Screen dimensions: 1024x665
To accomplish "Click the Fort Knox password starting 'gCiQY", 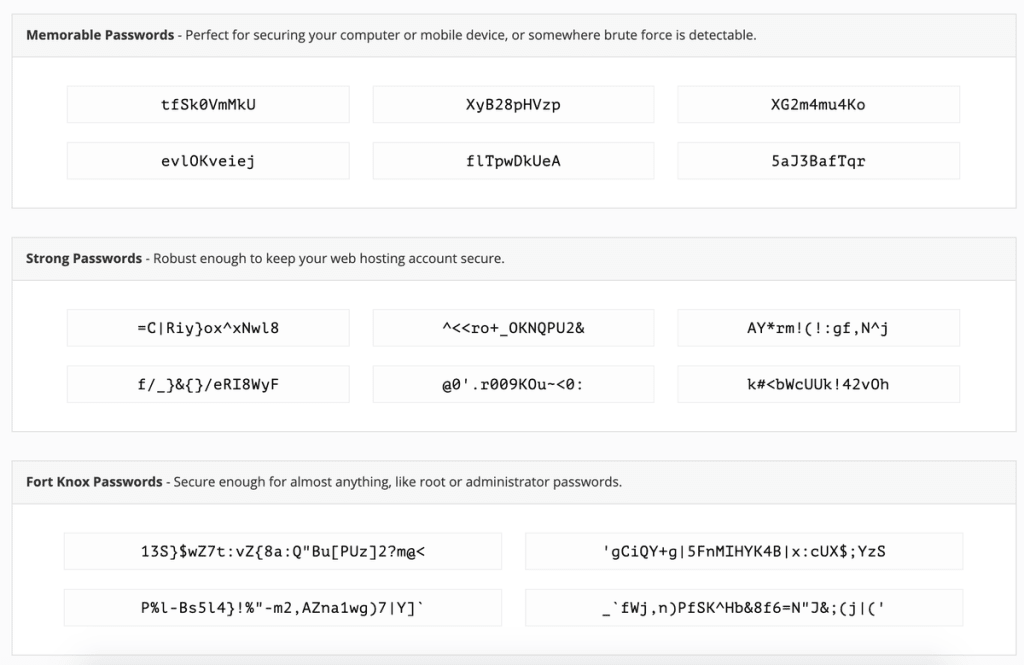I will pos(743,551).
